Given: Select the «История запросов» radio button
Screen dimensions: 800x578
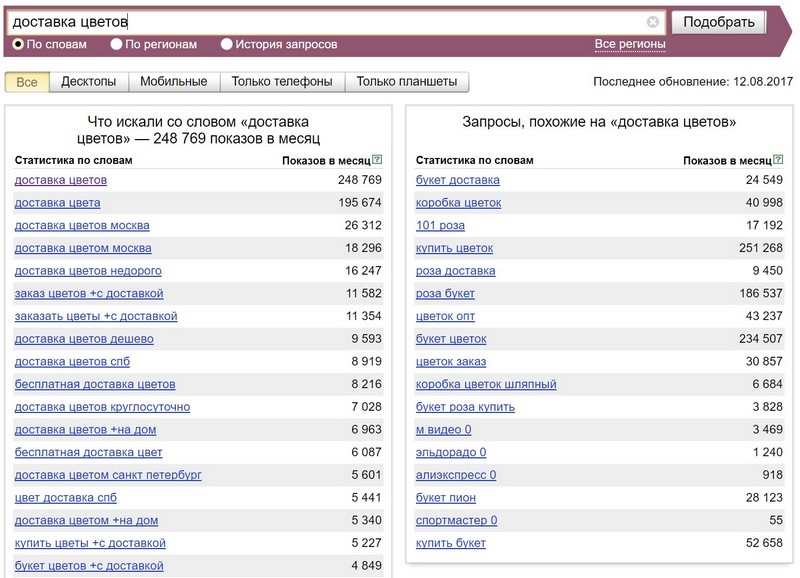Looking at the screenshot, I should (x=227, y=44).
